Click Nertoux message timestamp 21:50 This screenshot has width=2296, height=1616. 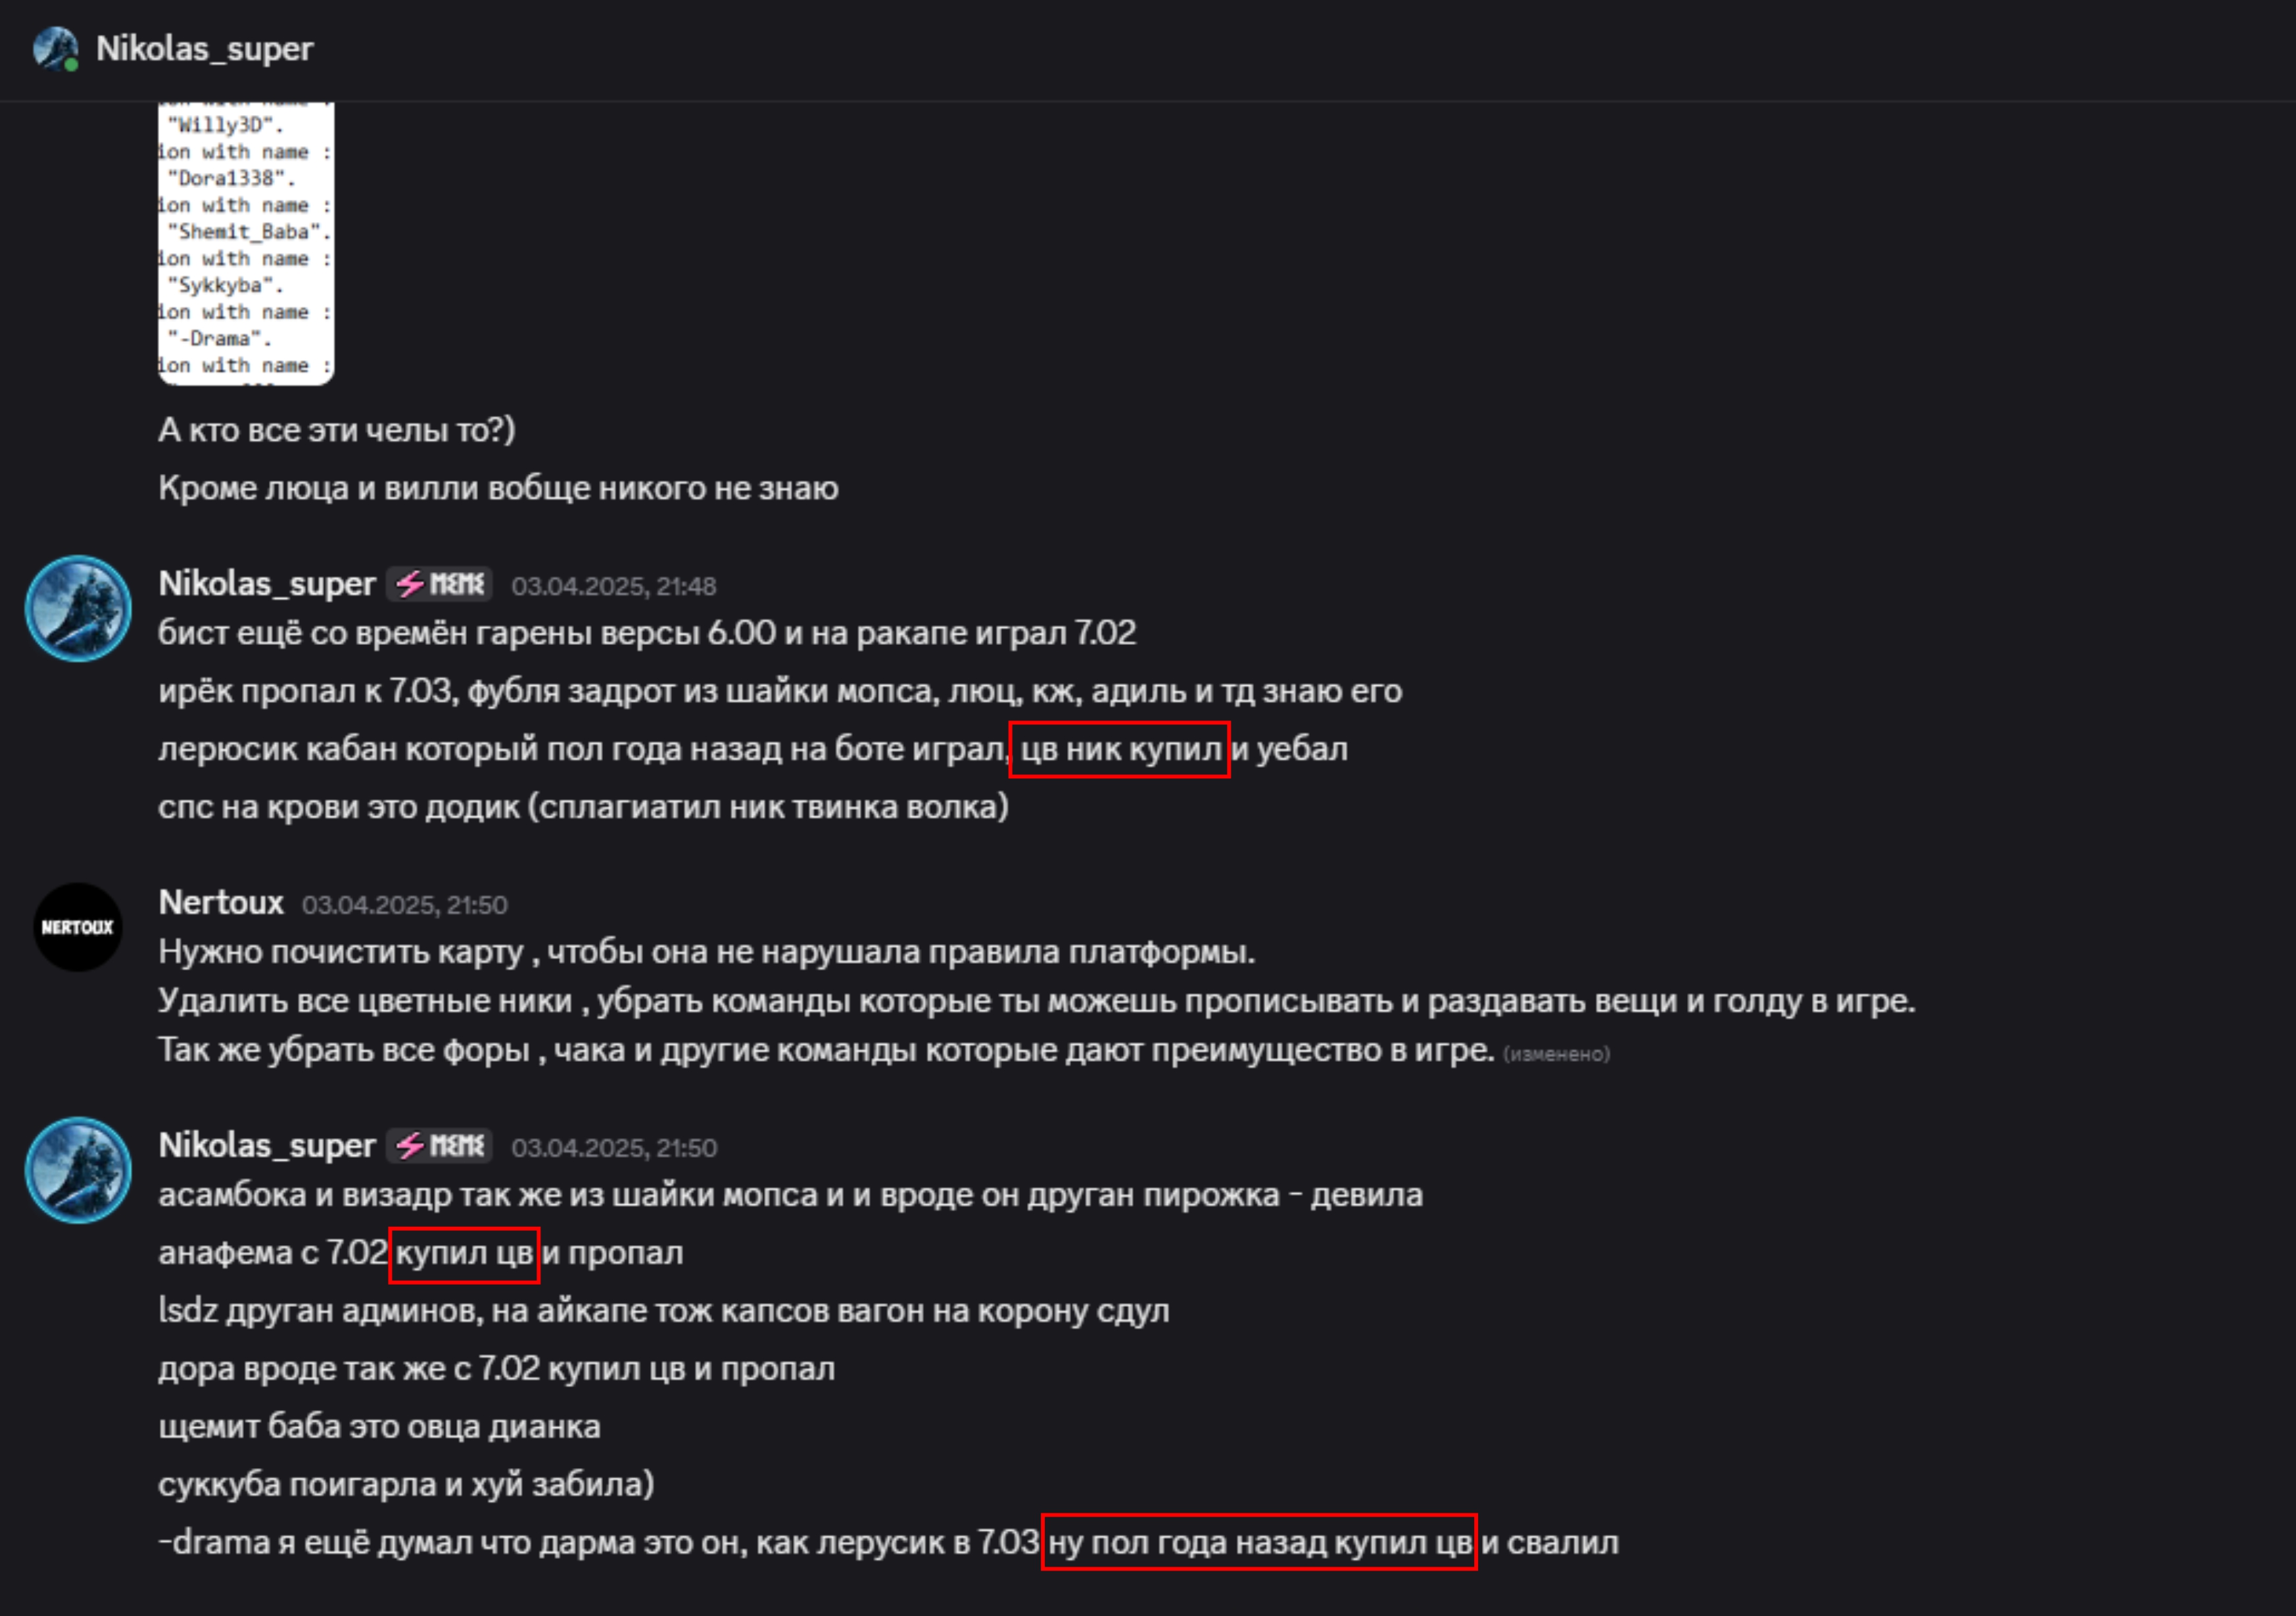405,905
